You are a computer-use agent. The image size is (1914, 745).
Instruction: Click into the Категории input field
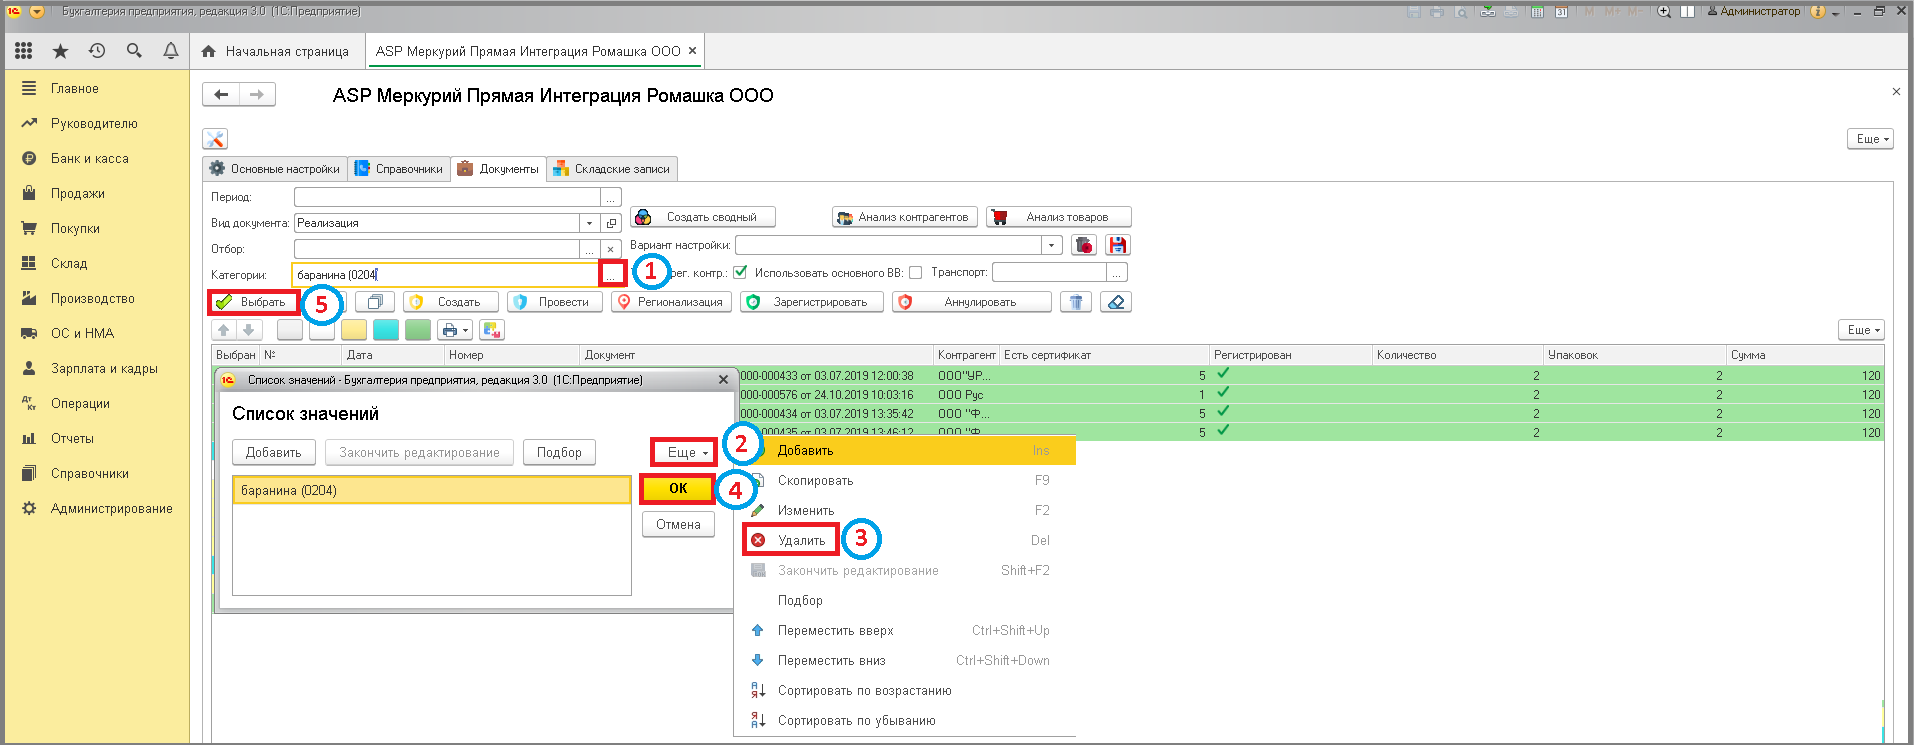[x=445, y=274]
